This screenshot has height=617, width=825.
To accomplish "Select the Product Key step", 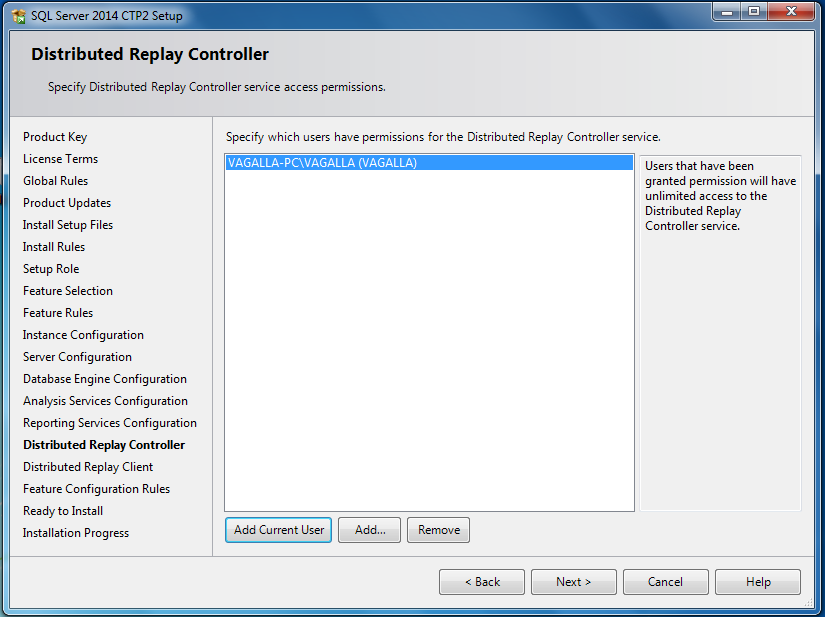I will 55,137.
